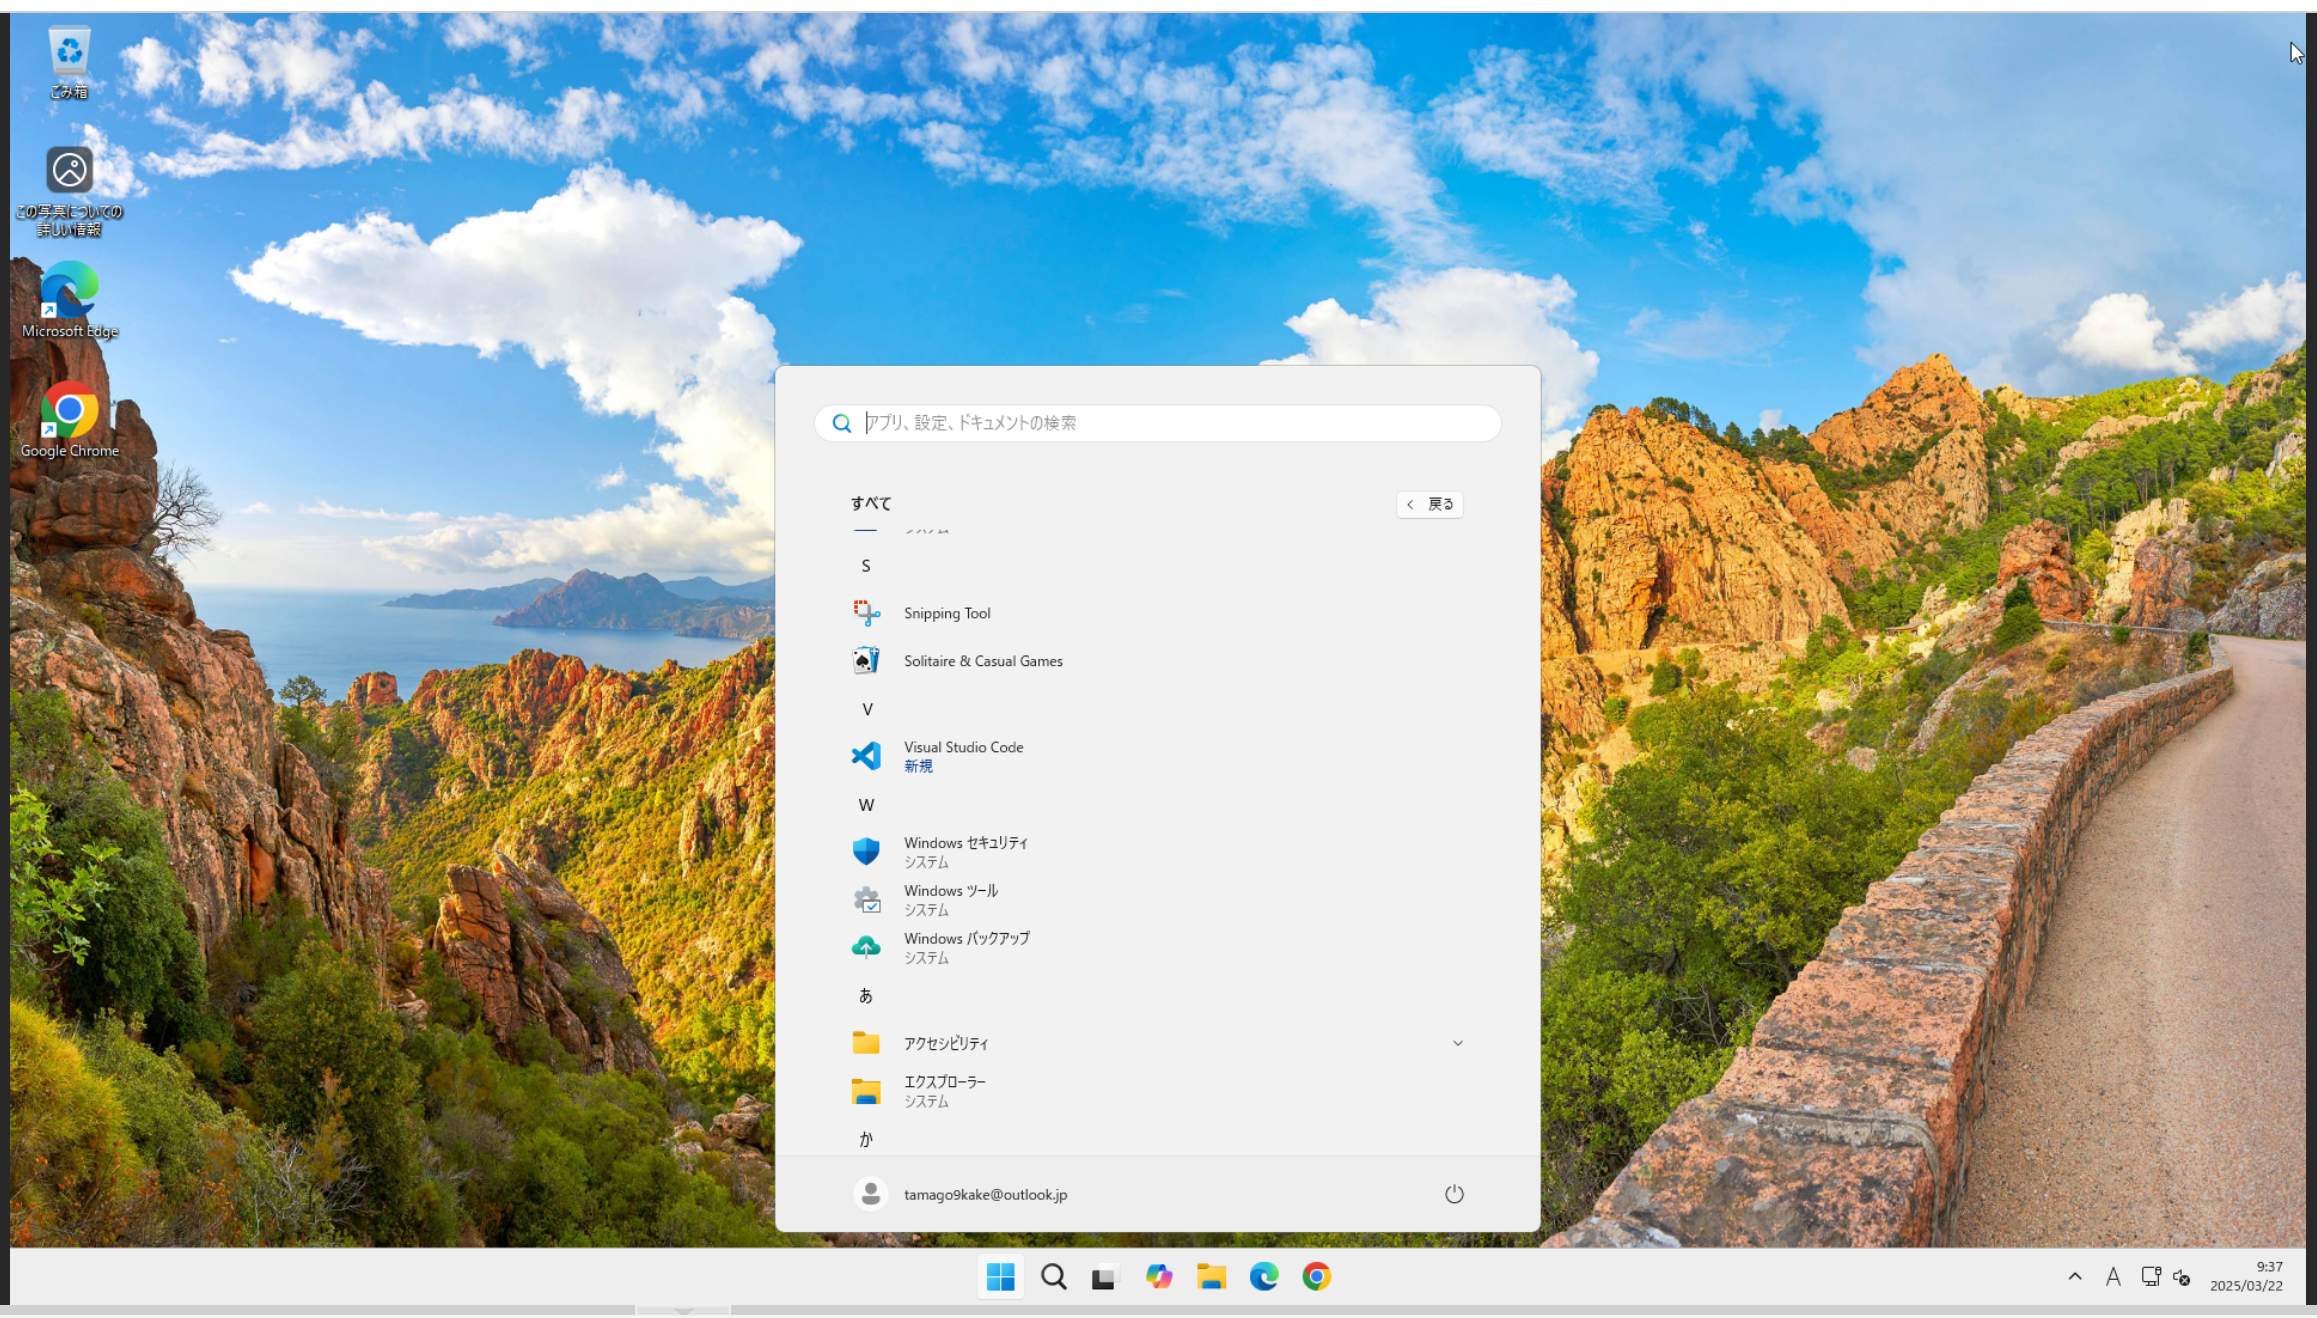Toggle the Start menu button
Viewport: 2317px width, 1318px height.
click(1000, 1277)
